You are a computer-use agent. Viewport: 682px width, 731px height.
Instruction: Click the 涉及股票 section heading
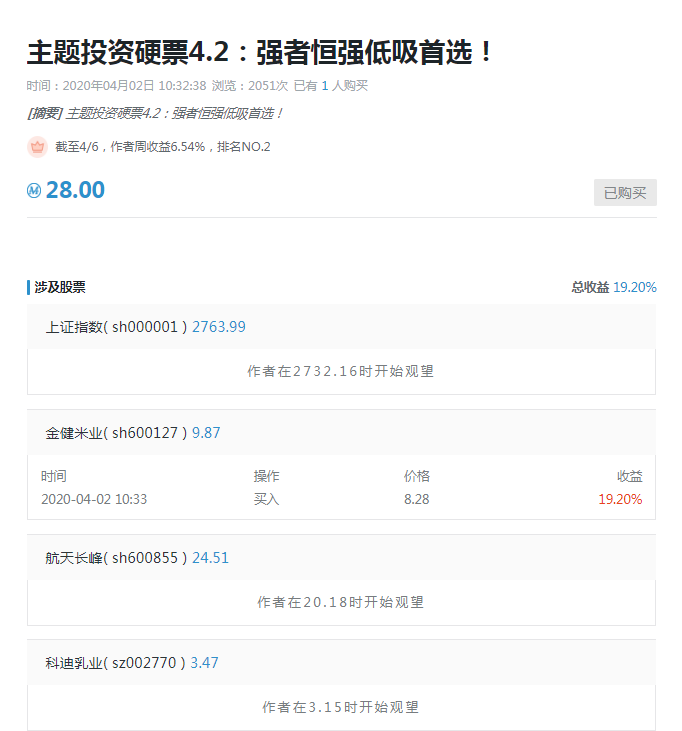tap(60, 287)
